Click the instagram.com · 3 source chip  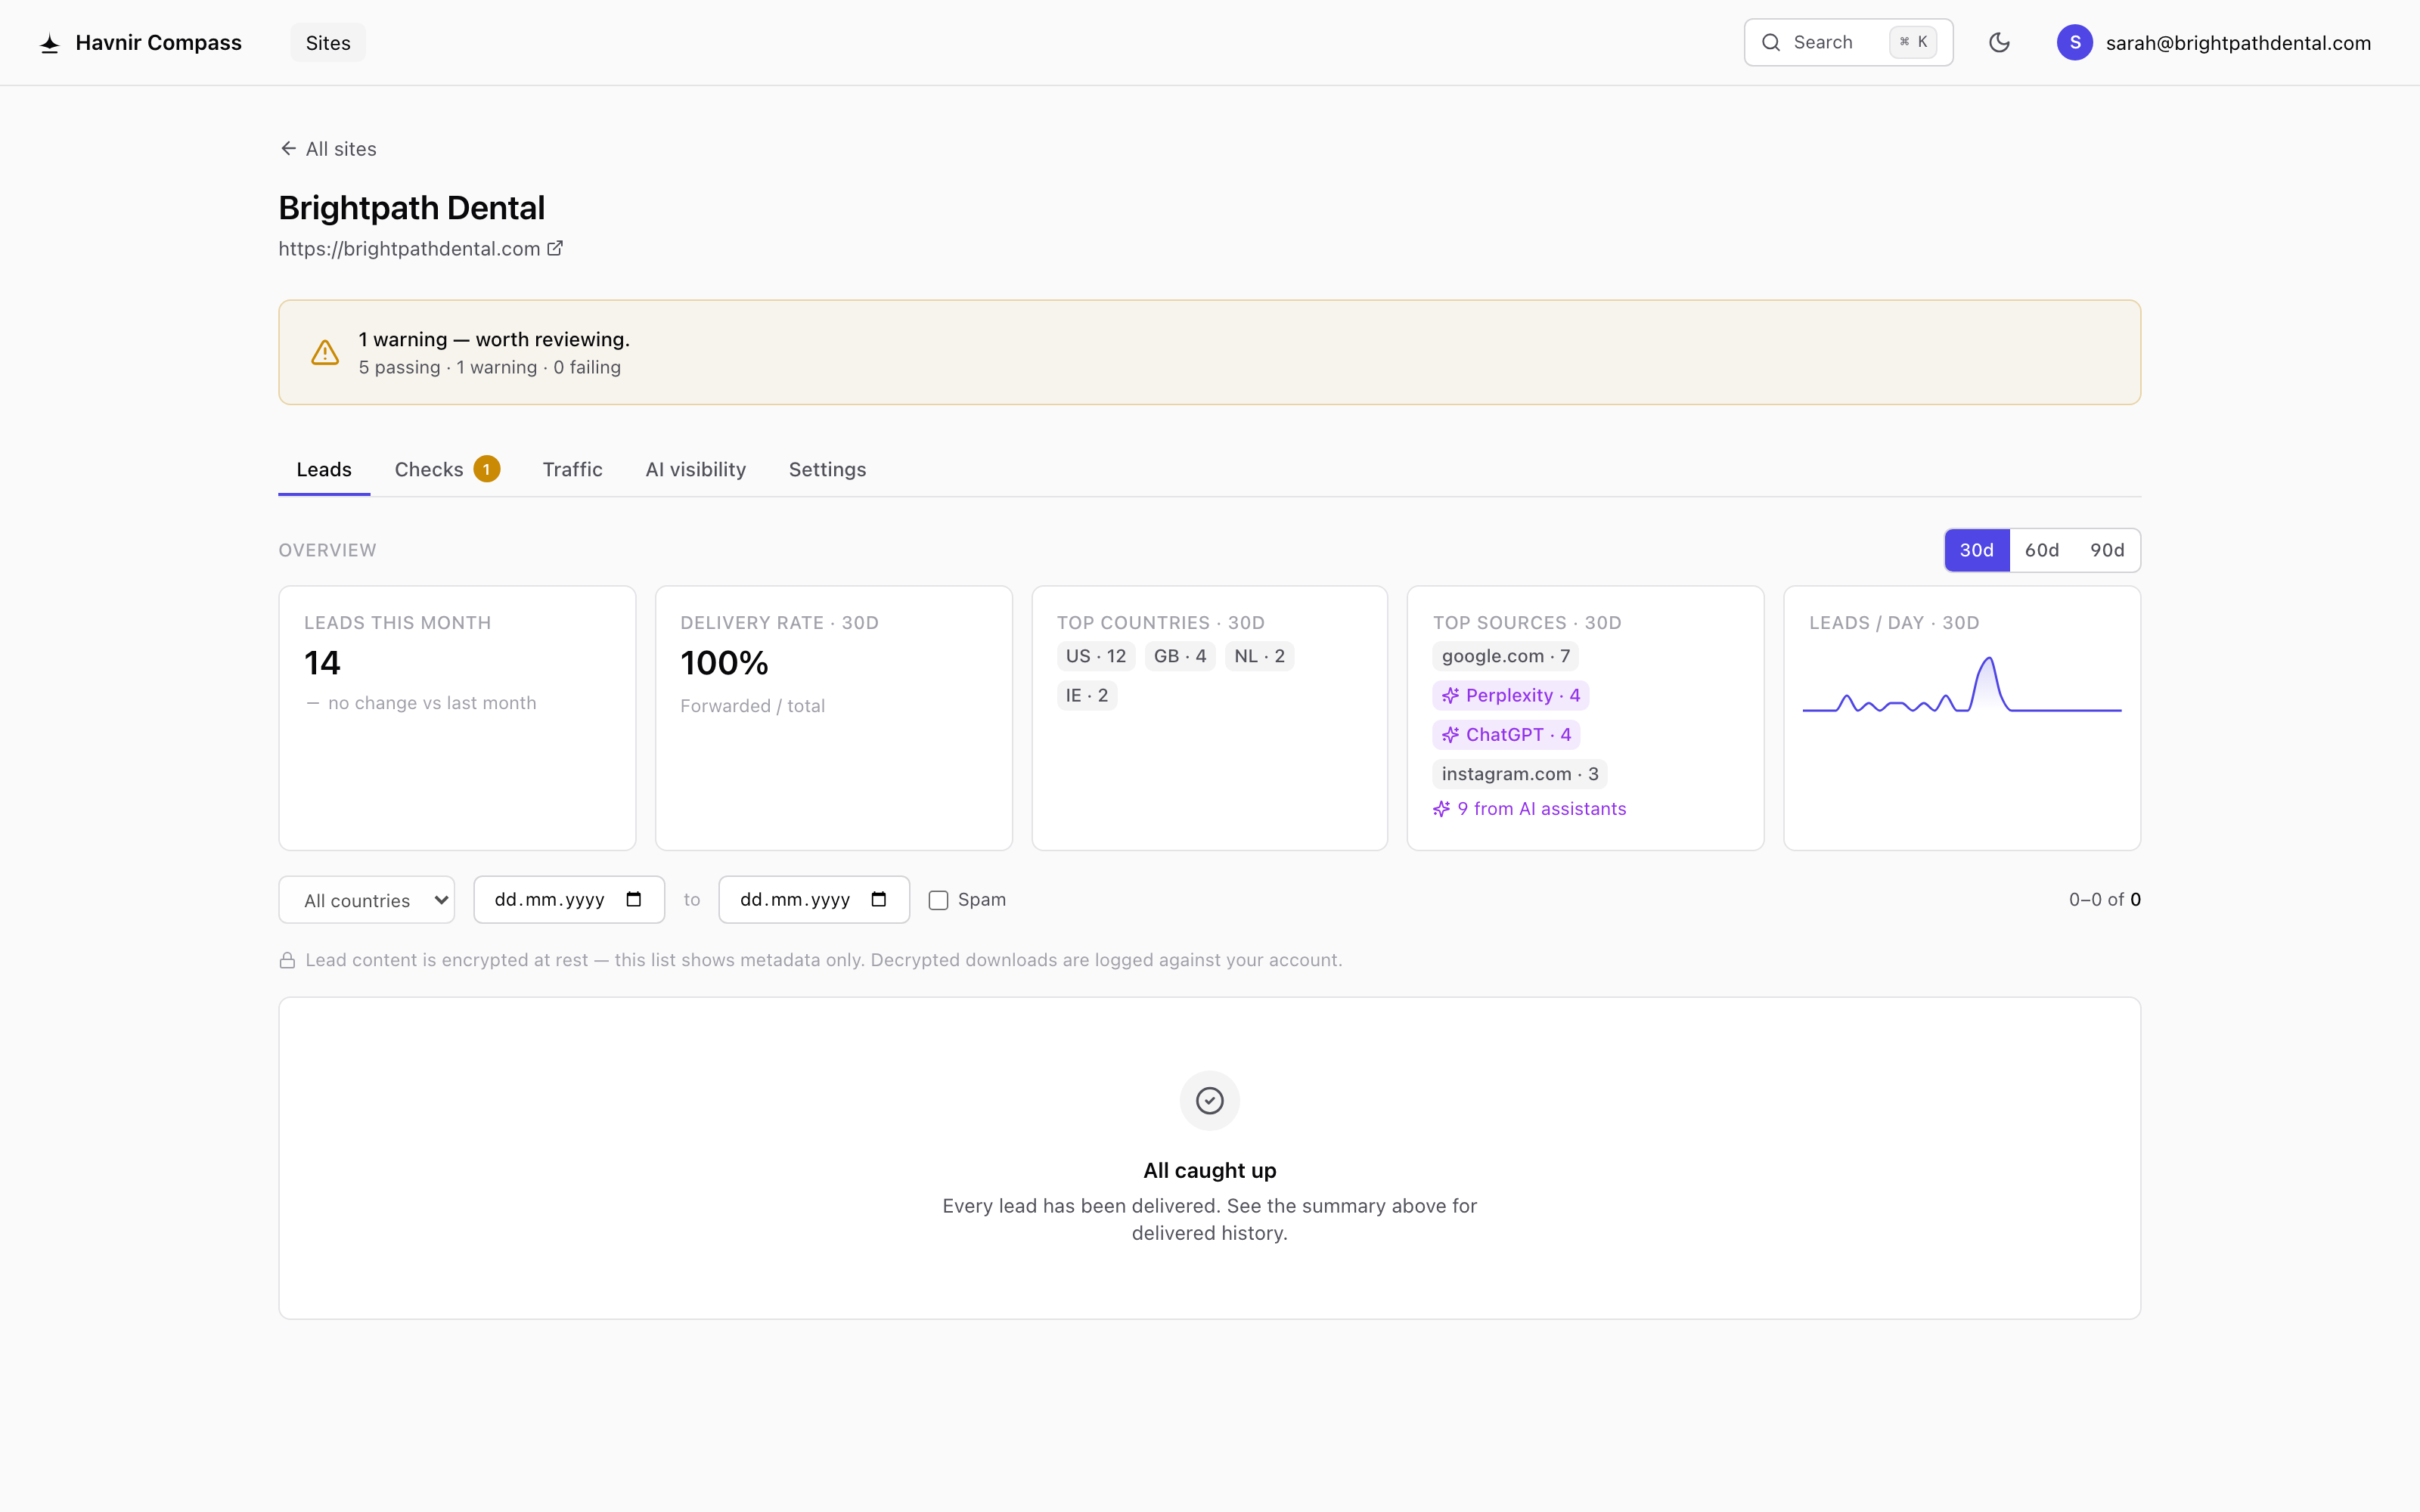tap(1519, 774)
